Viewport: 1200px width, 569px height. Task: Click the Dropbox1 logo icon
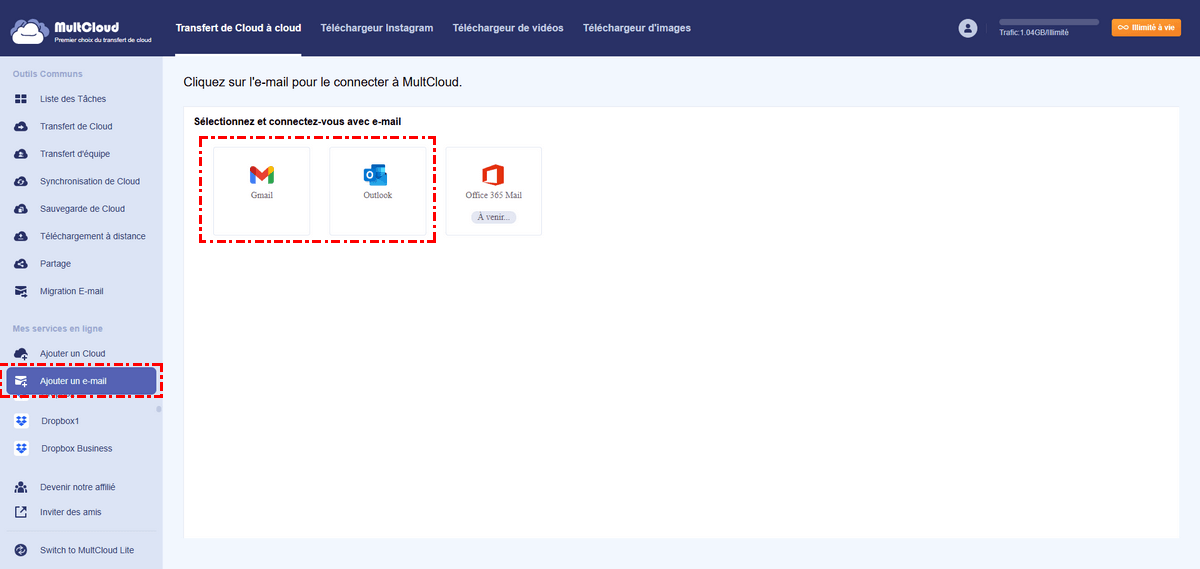pyautogui.click(x=21, y=421)
